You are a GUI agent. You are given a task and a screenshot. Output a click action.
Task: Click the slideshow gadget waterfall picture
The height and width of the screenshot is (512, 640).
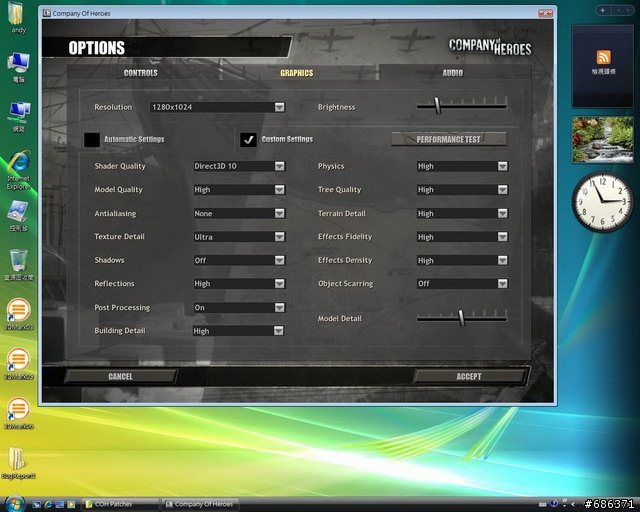[x=603, y=140]
